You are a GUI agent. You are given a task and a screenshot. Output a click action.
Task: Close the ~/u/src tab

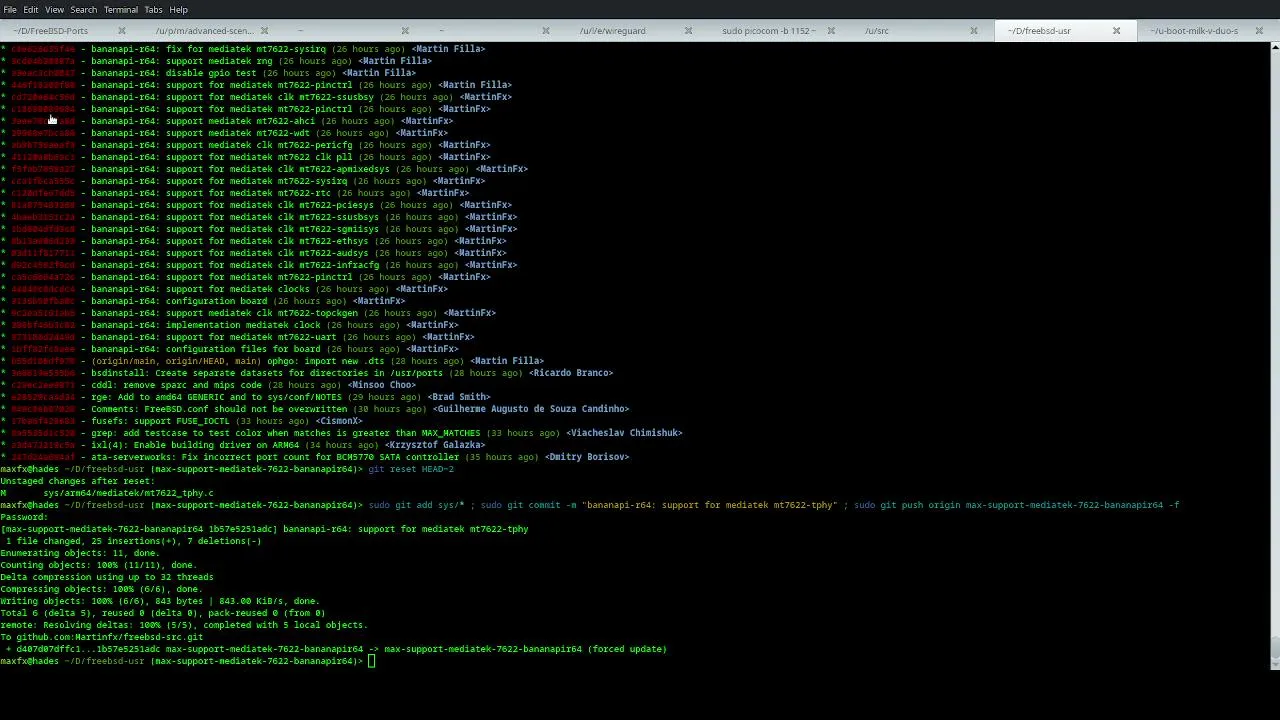coord(973,31)
